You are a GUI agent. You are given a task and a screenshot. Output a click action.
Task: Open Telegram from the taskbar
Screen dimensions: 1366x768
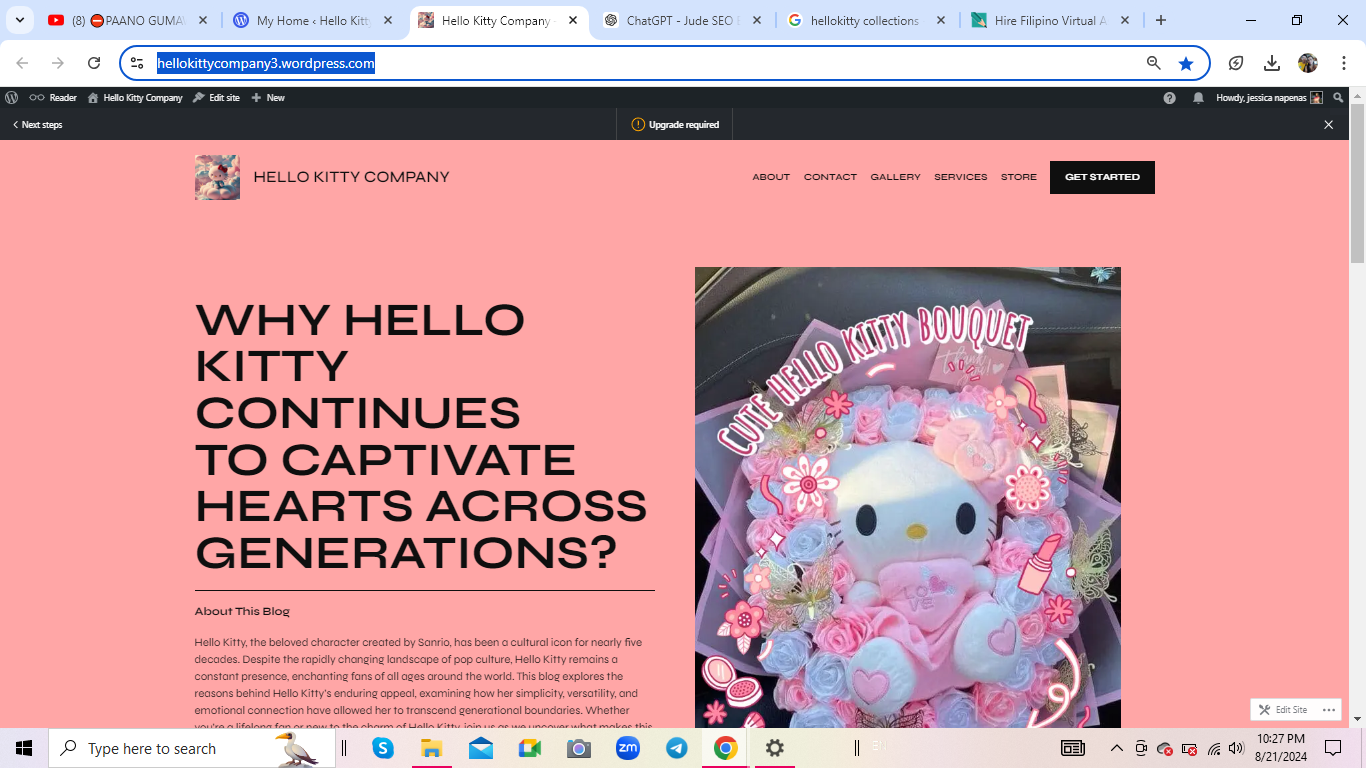[677, 748]
